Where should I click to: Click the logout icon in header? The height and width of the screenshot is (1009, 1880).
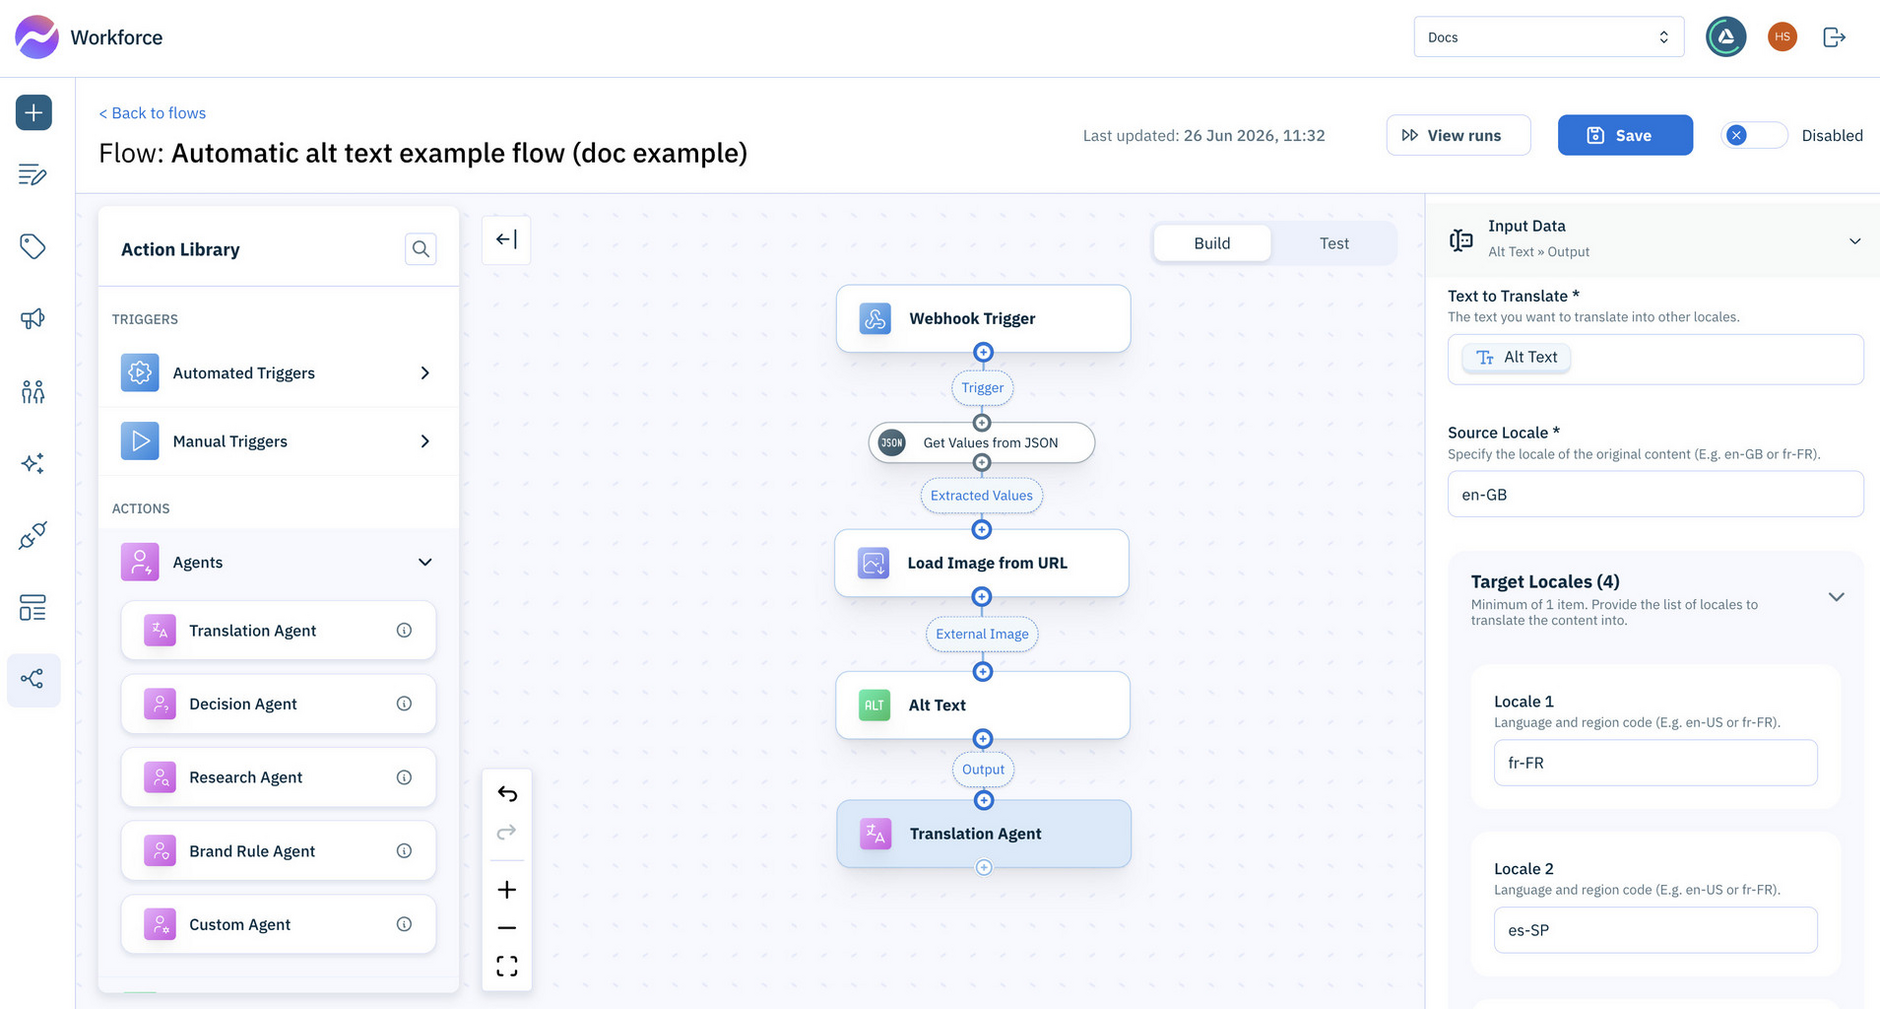pos(1834,37)
